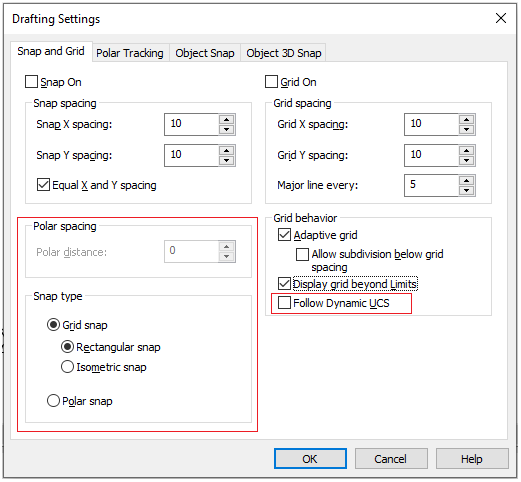Enable the Snap On checkbox
Screen dimensions: 521x482
coord(31,82)
